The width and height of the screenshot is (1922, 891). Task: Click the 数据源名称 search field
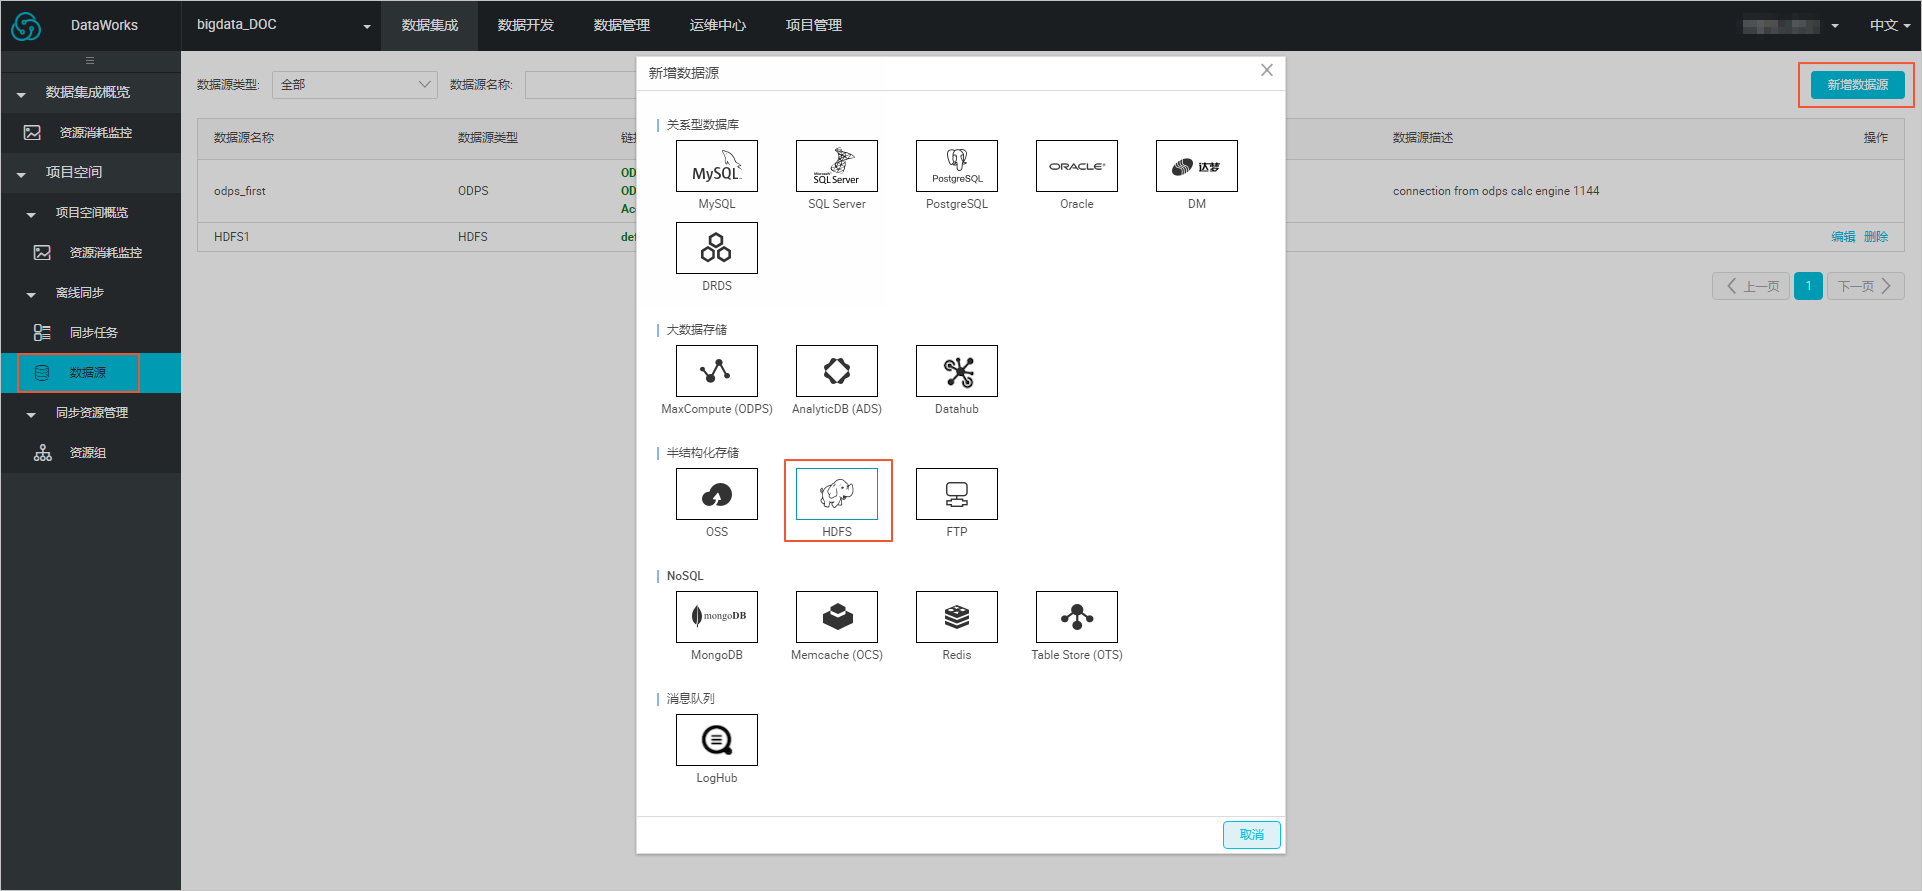point(582,85)
